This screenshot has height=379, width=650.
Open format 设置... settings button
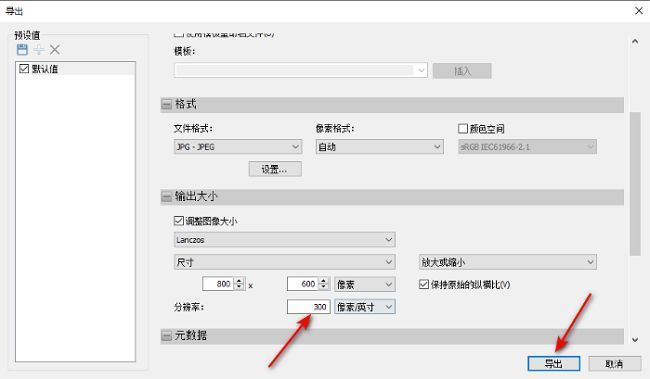tap(275, 169)
